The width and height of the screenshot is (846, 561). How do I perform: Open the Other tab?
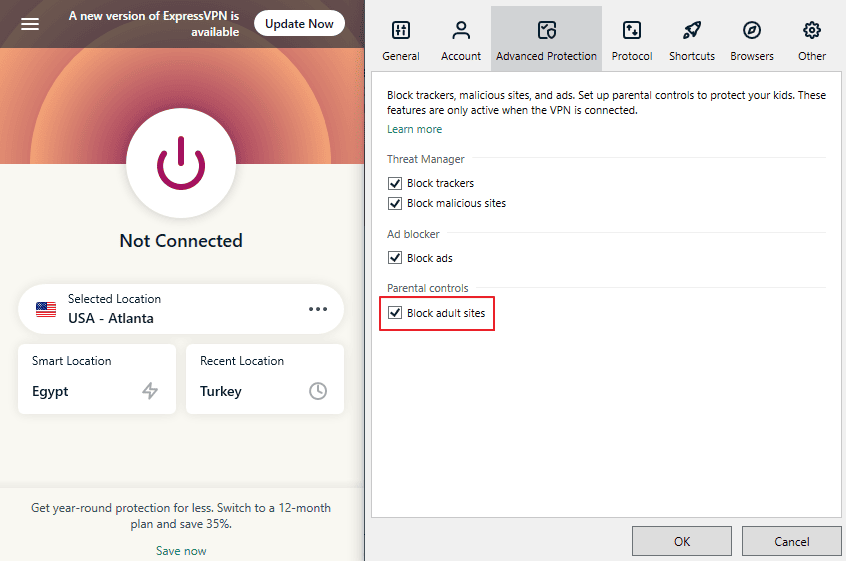pyautogui.click(x=811, y=39)
